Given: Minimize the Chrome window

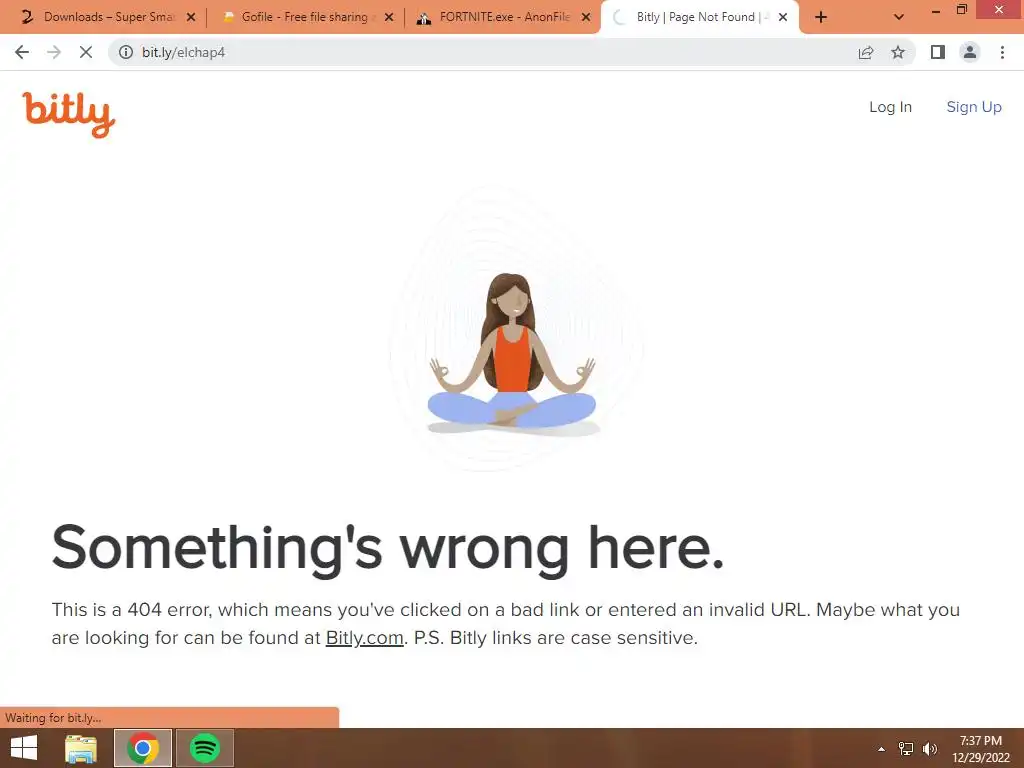Looking at the screenshot, I should pyautogui.click(x=936, y=10).
